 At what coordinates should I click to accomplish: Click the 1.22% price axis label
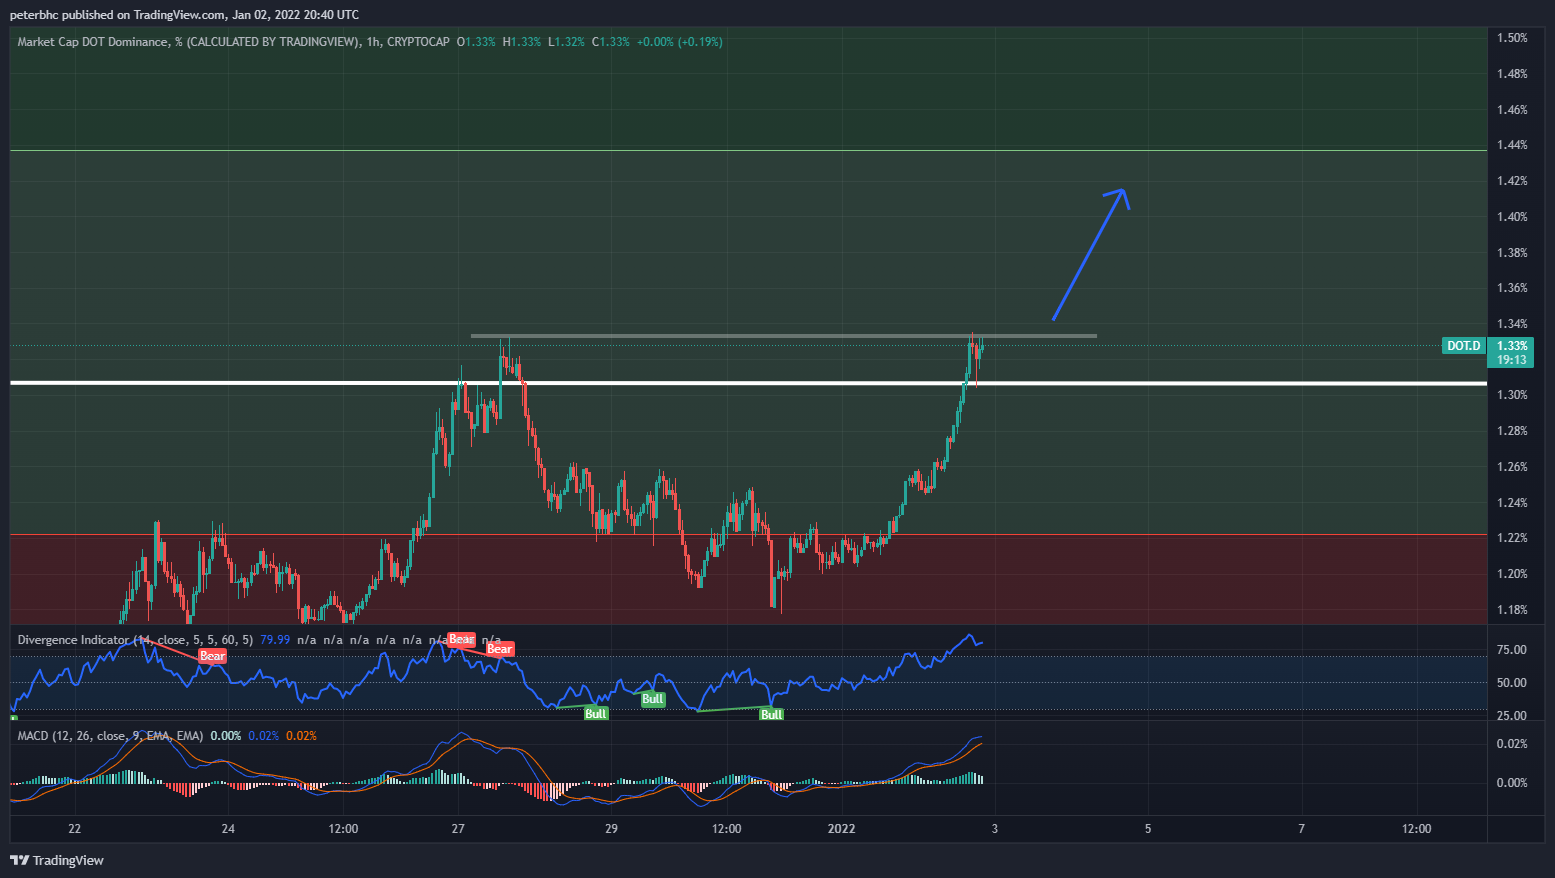coord(1512,538)
